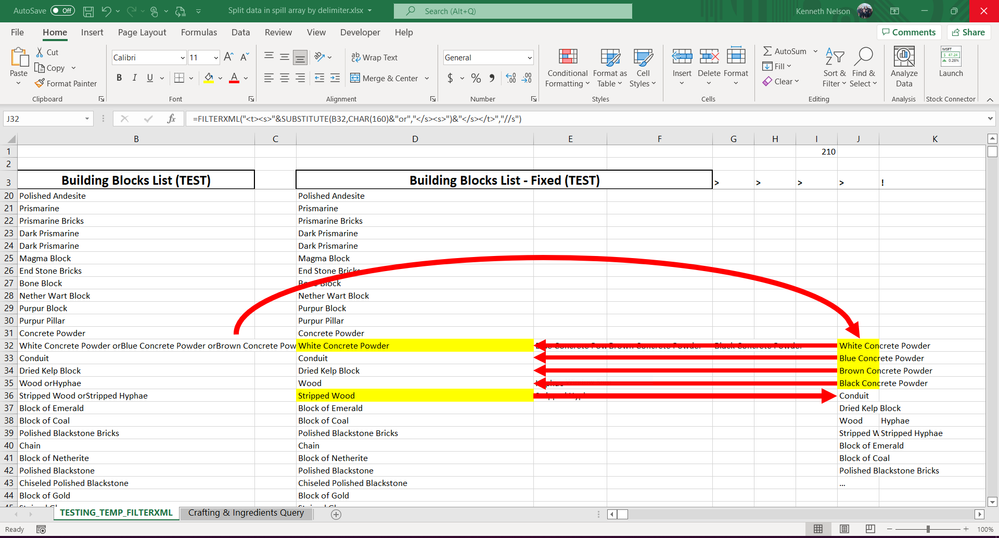Open the Insert ribbon tab
Viewport: 999px width, 538px height.
point(92,33)
